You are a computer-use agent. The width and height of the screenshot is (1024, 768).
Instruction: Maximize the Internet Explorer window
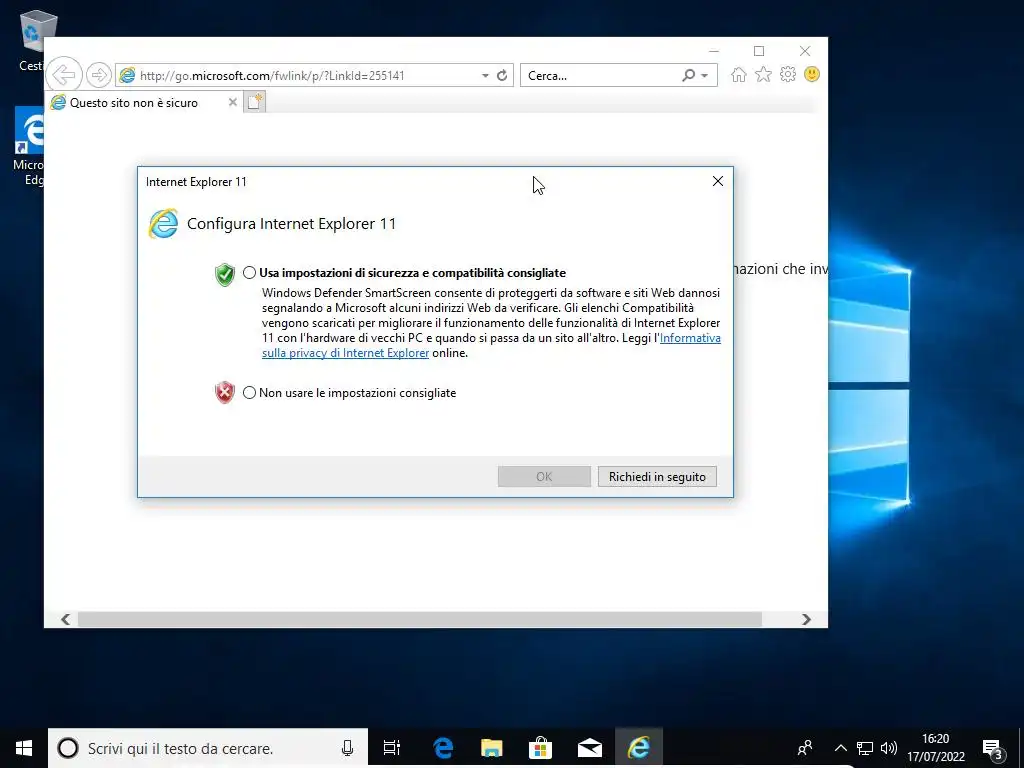click(759, 51)
